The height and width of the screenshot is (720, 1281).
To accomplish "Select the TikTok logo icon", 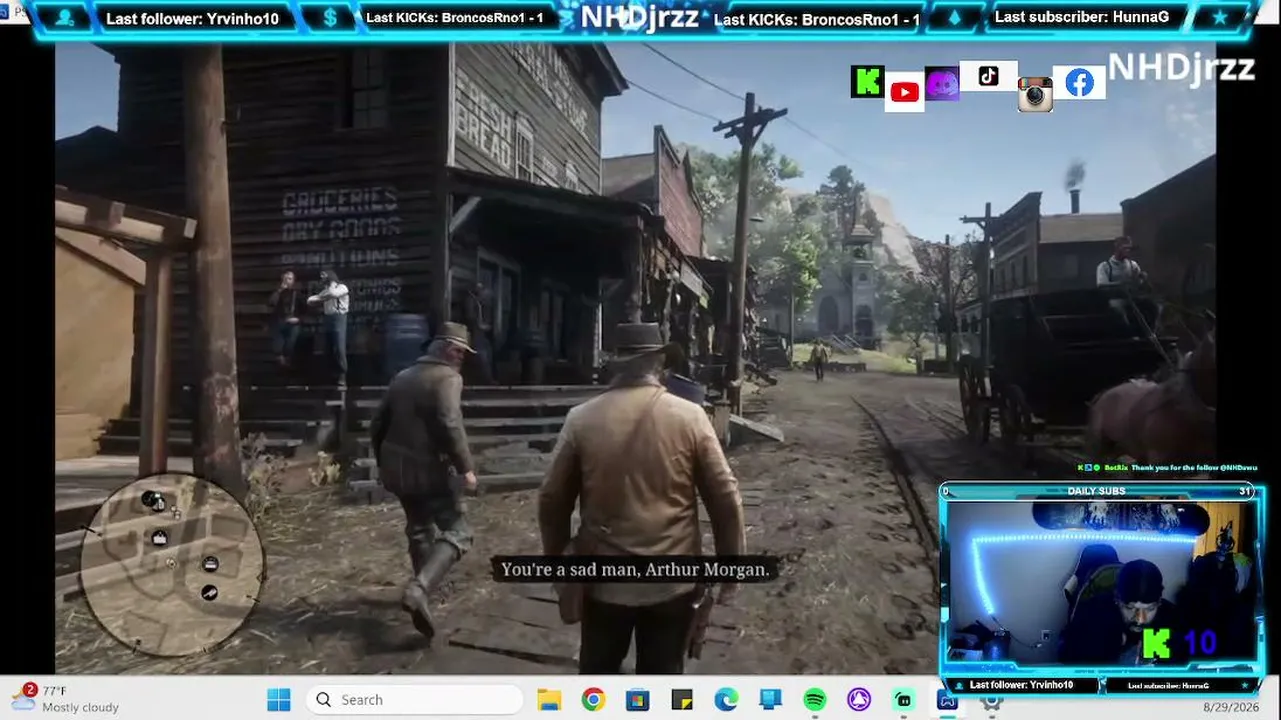I will pyautogui.click(x=988, y=76).
